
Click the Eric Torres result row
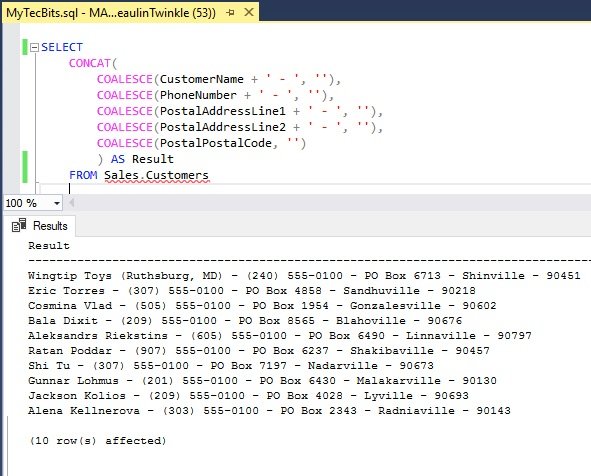coord(252,291)
